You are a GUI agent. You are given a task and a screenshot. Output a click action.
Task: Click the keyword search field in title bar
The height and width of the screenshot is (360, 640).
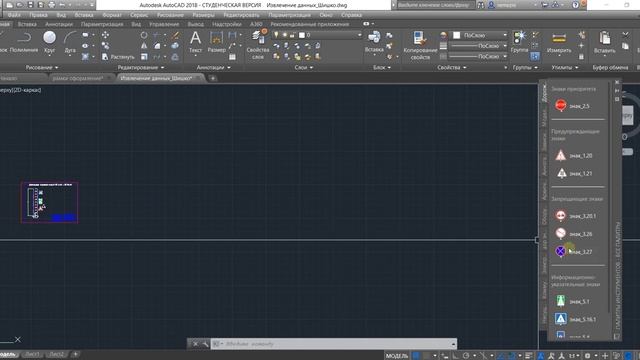click(435, 5)
